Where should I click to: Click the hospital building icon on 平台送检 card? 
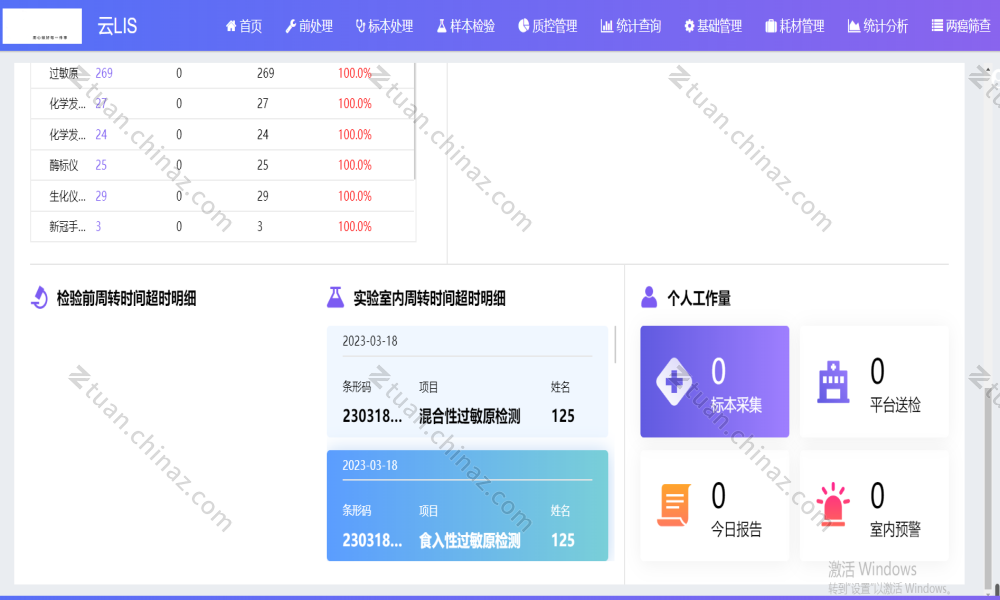point(834,381)
